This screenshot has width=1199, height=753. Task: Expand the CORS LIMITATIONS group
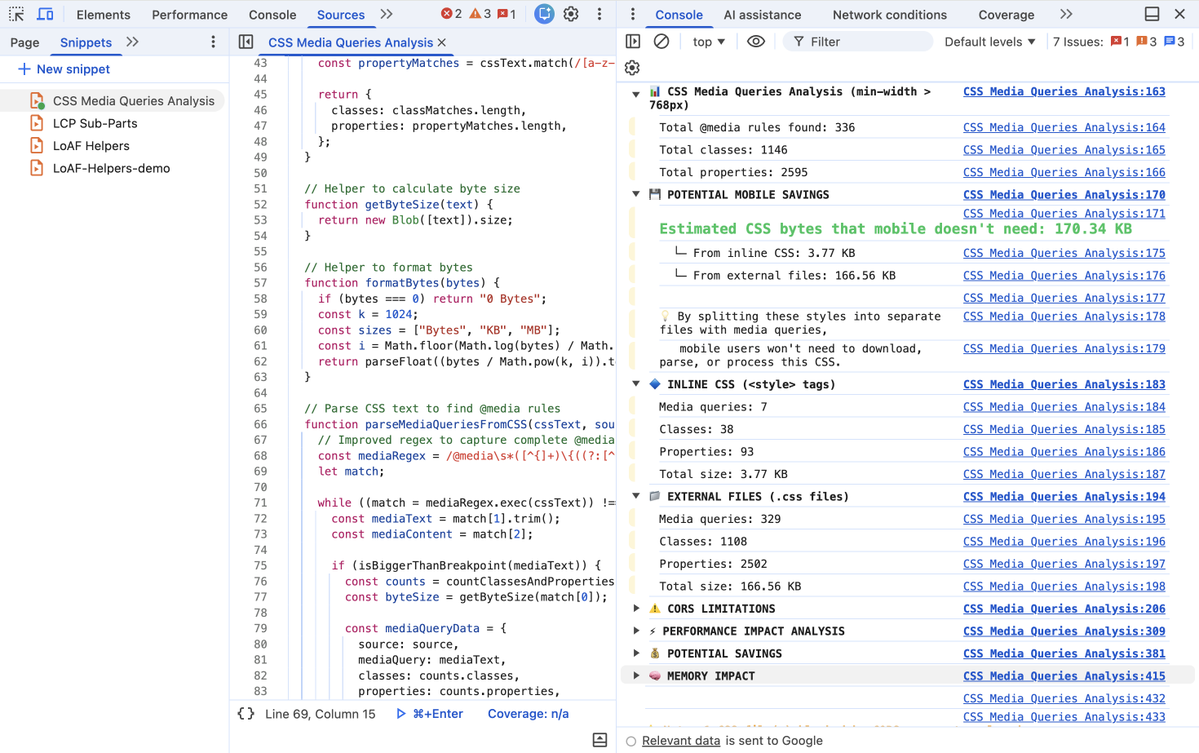click(636, 609)
